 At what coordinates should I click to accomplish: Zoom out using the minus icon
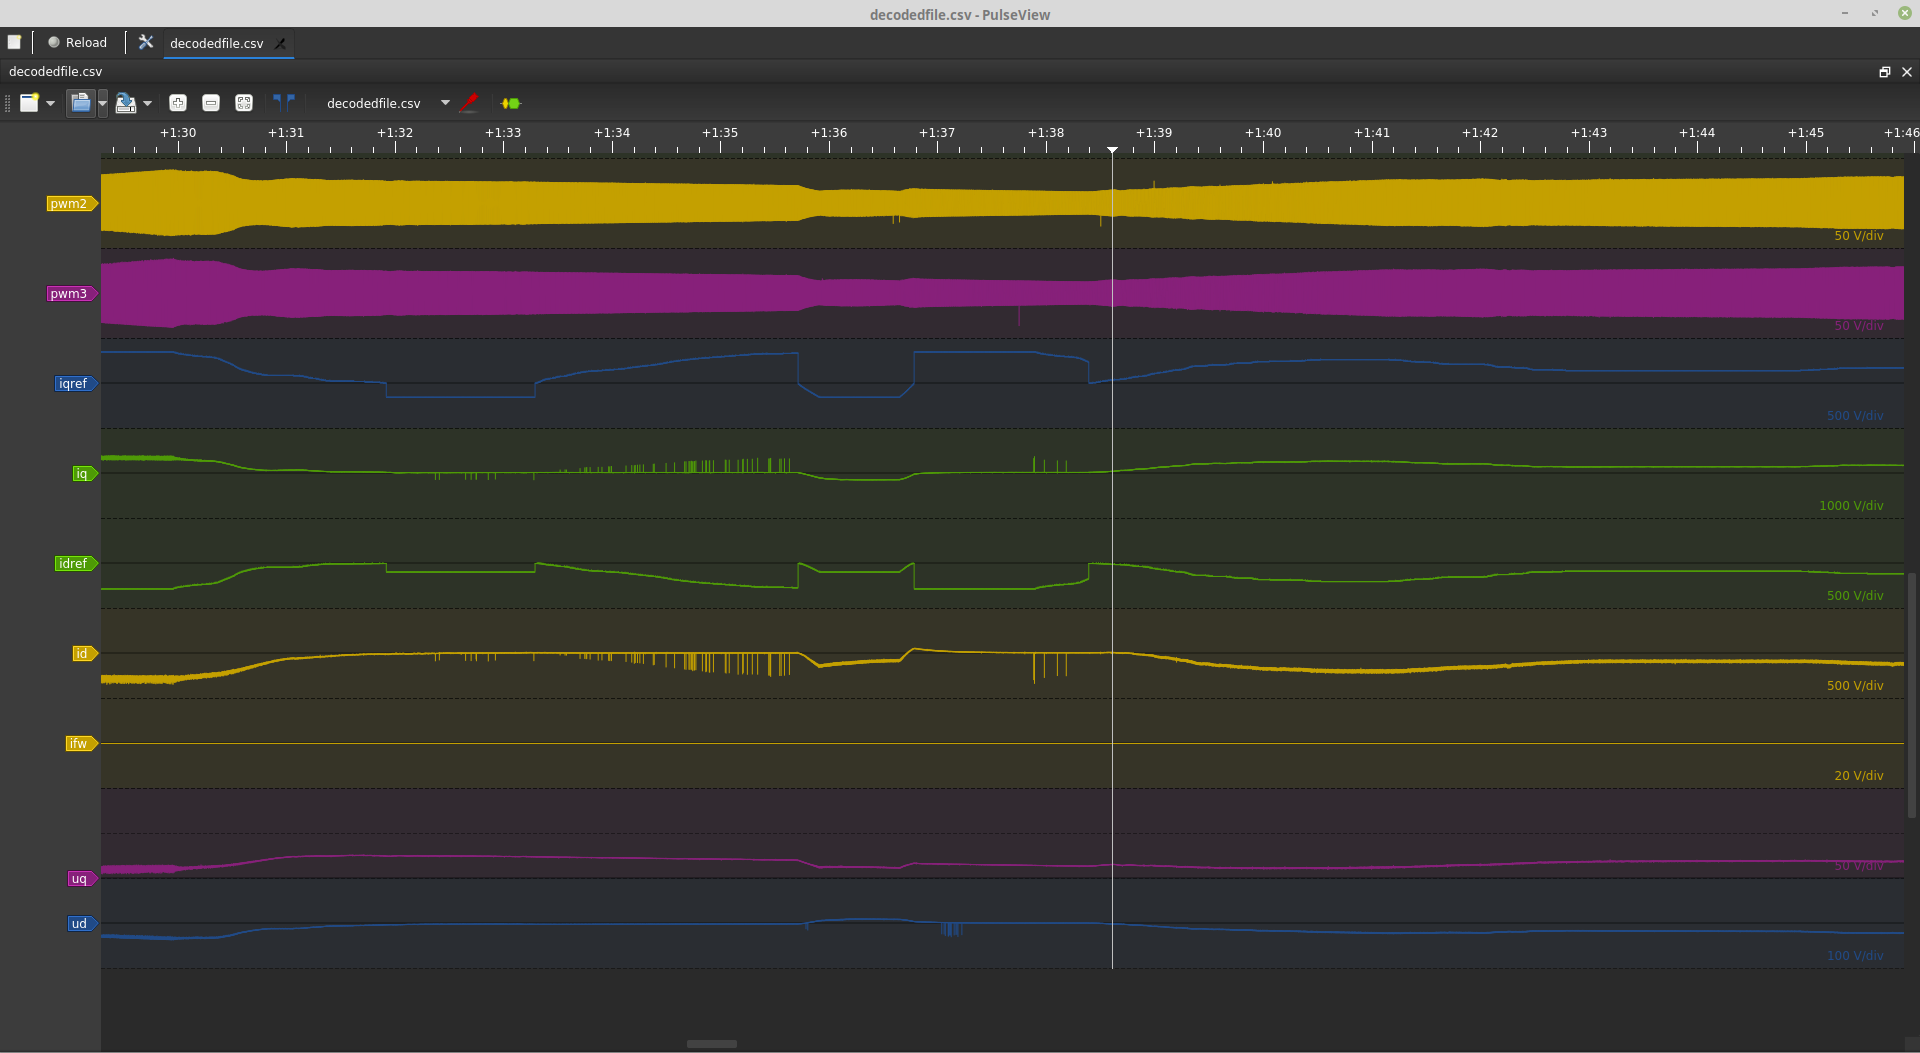click(x=211, y=103)
